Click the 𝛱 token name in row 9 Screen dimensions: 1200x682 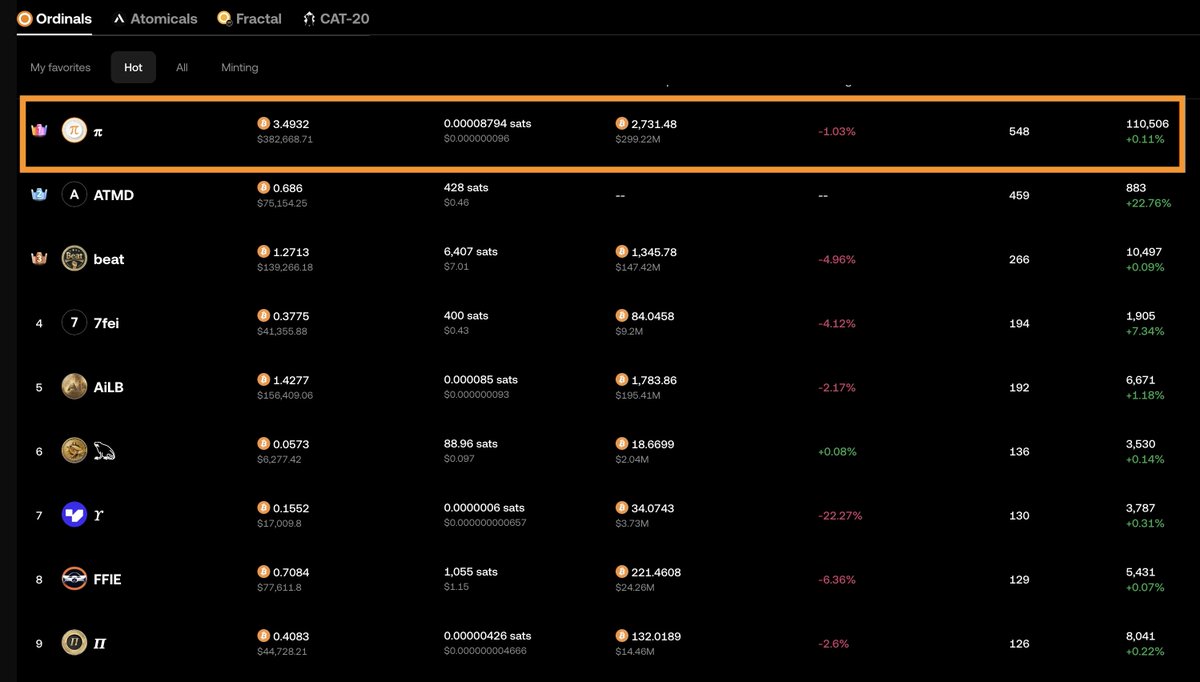[99, 644]
